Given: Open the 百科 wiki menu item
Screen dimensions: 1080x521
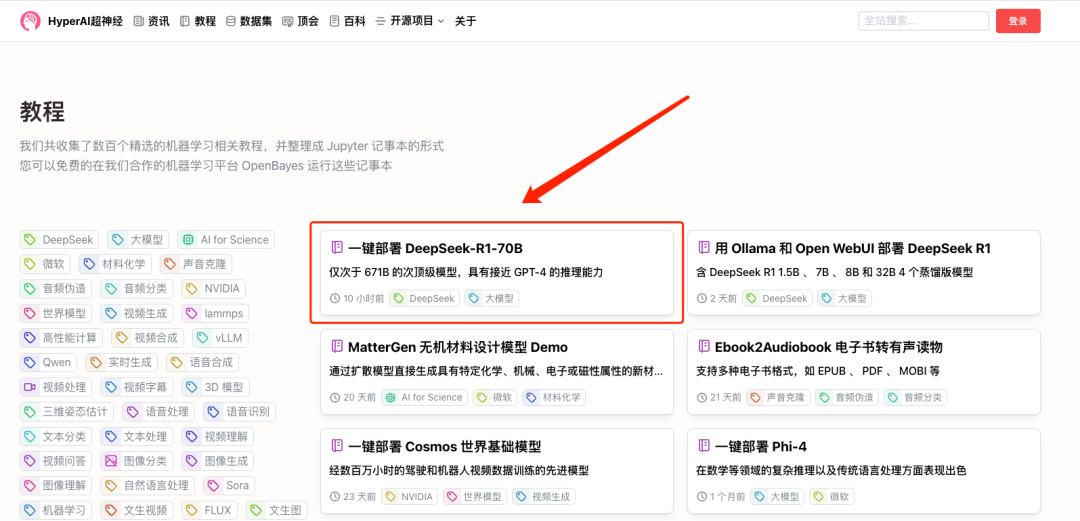Looking at the screenshot, I should click(x=347, y=21).
